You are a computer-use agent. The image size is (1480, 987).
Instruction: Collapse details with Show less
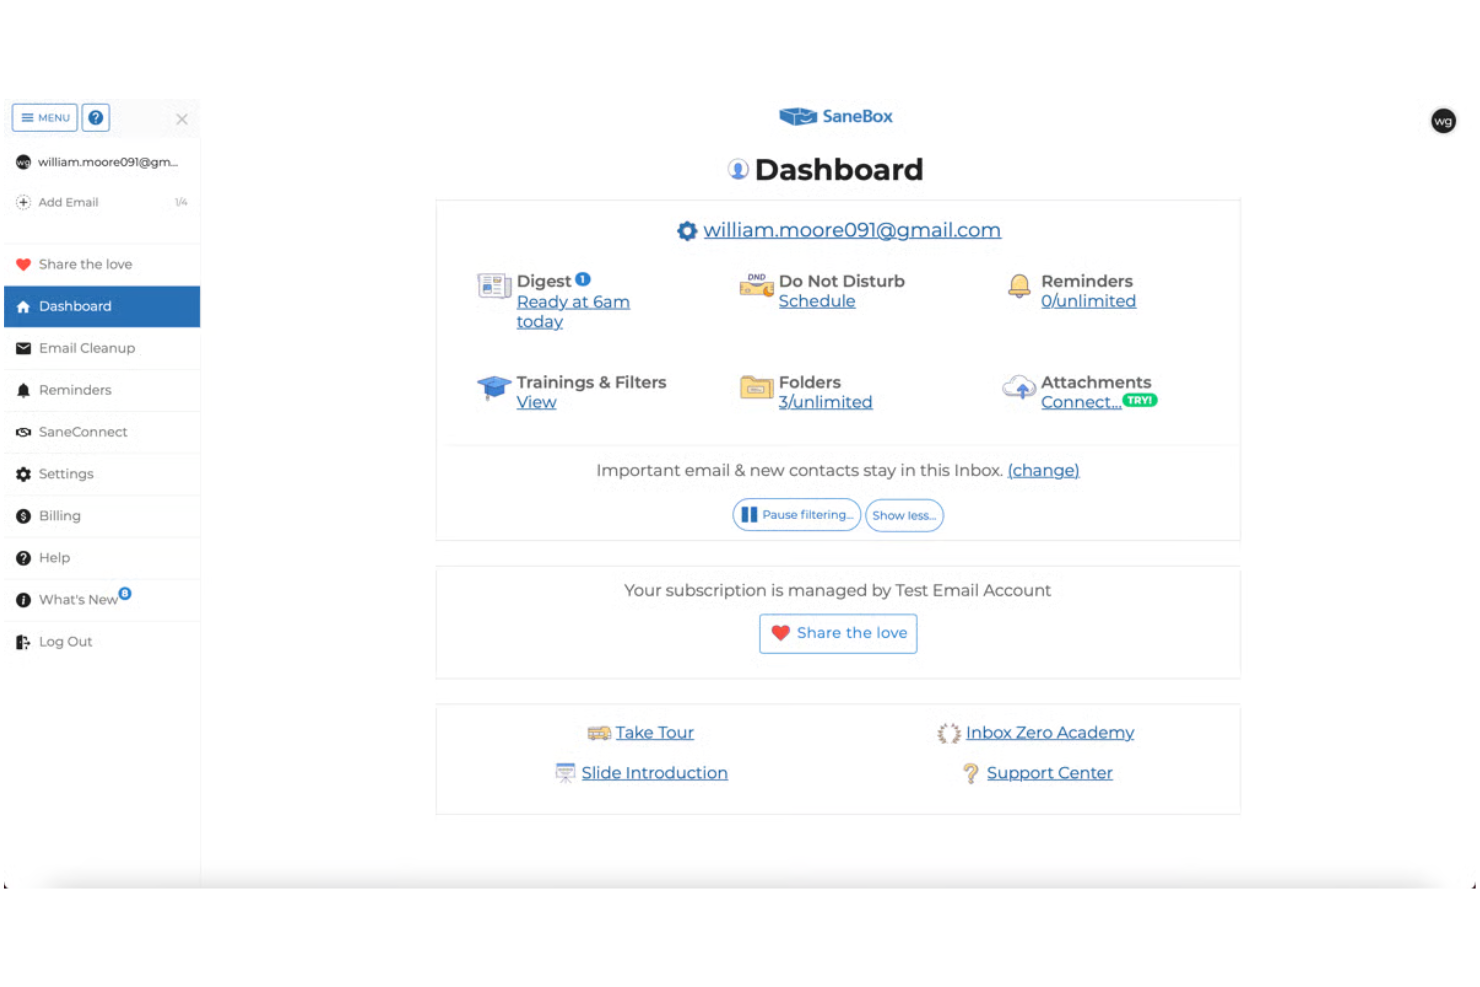point(904,515)
